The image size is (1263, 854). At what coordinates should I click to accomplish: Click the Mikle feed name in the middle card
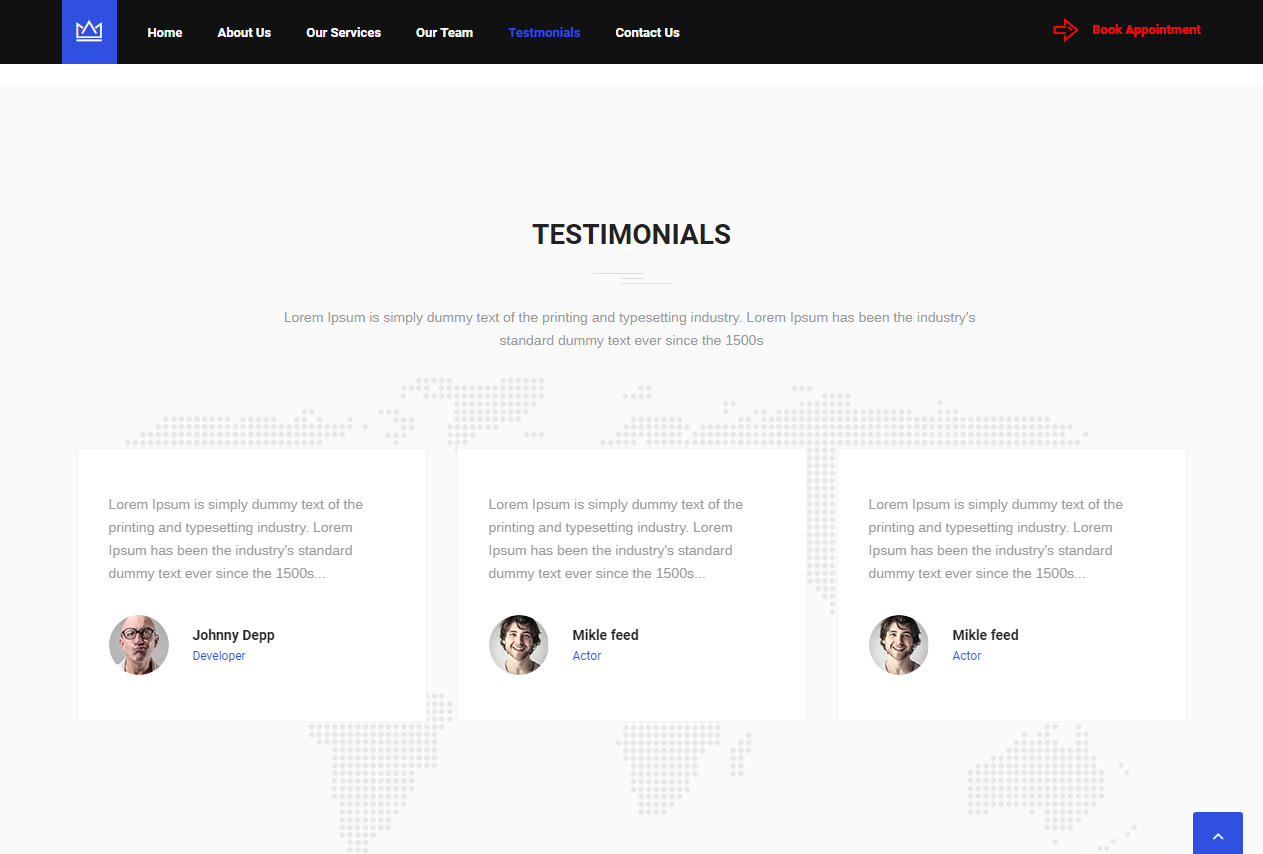[605, 635]
